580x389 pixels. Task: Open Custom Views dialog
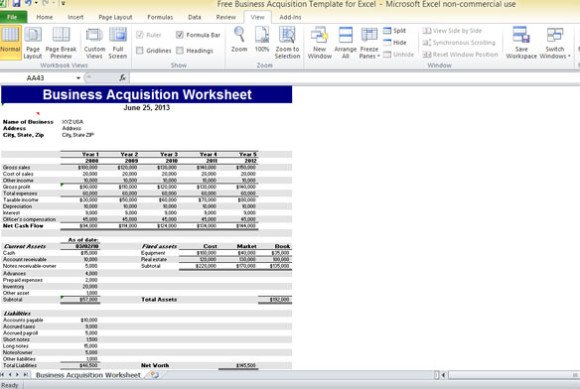pyautogui.click(x=94, y=42)
